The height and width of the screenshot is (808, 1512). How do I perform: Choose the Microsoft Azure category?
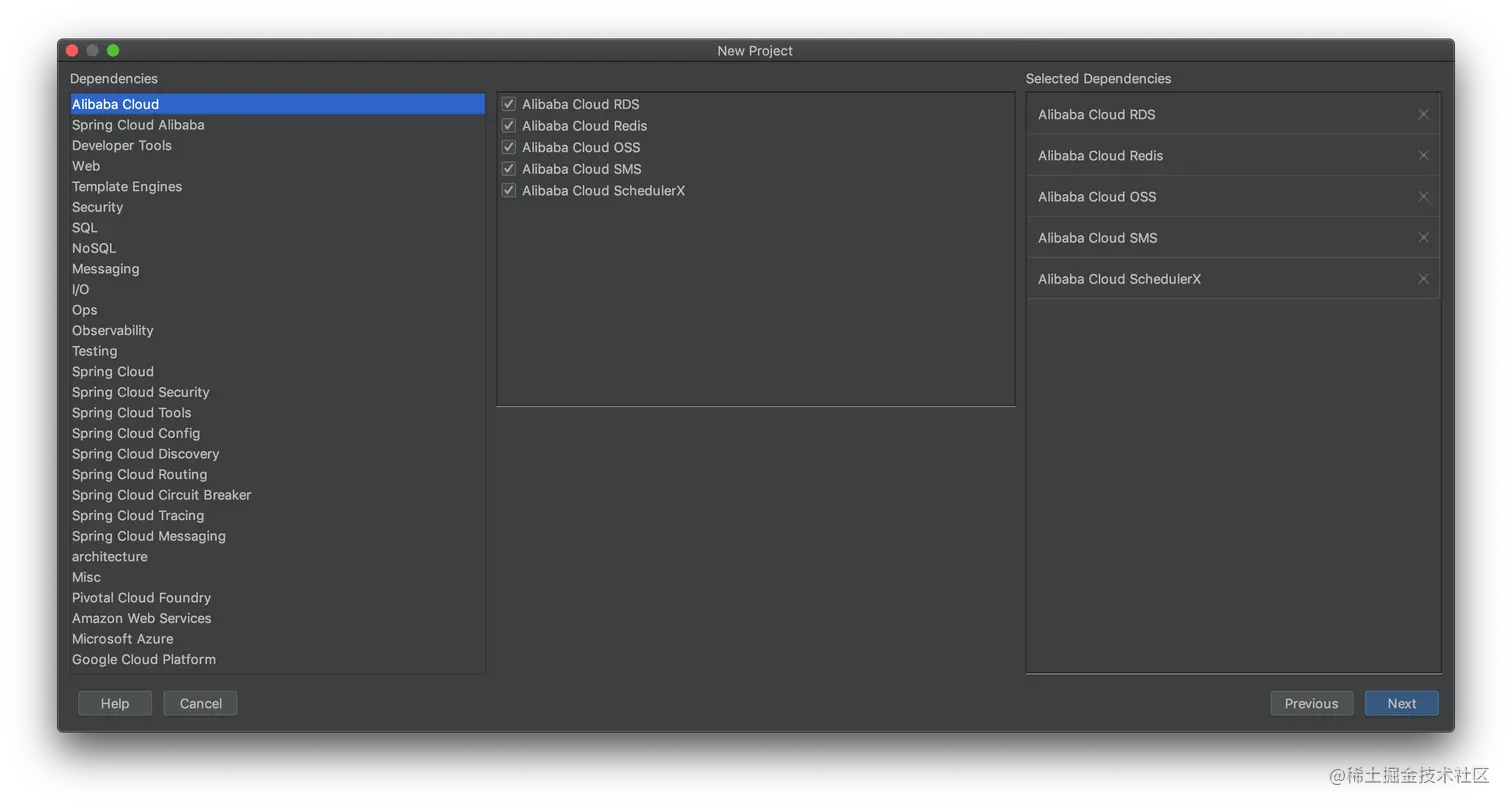[277, 639]
